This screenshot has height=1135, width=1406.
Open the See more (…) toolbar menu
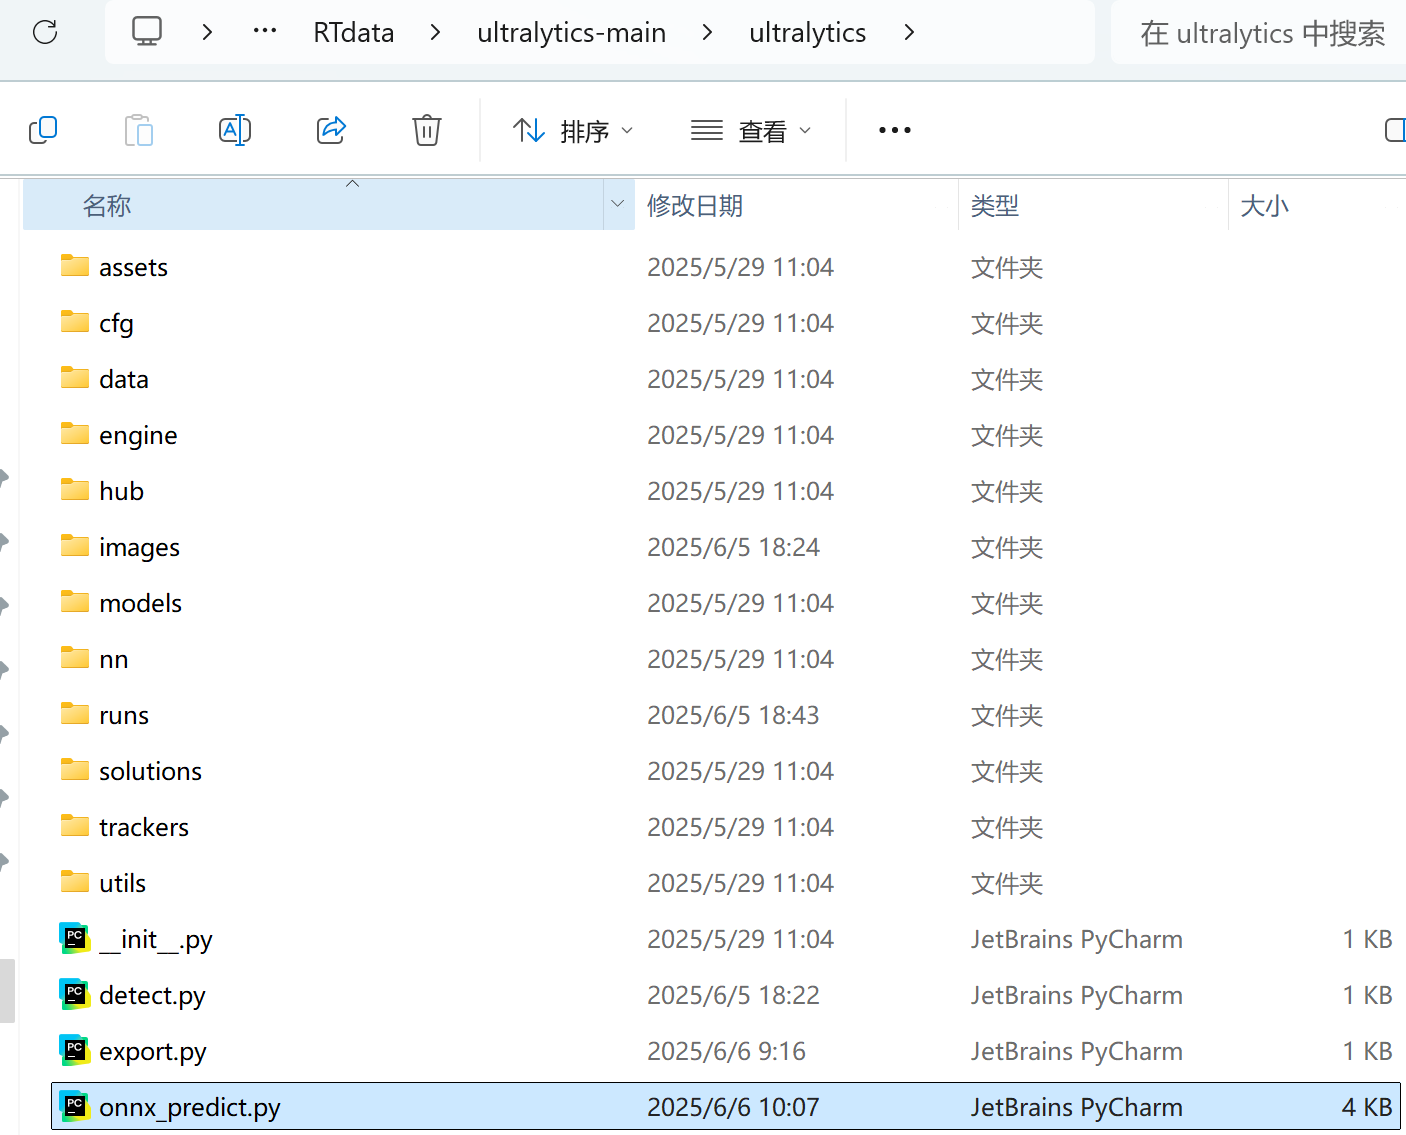tap(894, 130)
